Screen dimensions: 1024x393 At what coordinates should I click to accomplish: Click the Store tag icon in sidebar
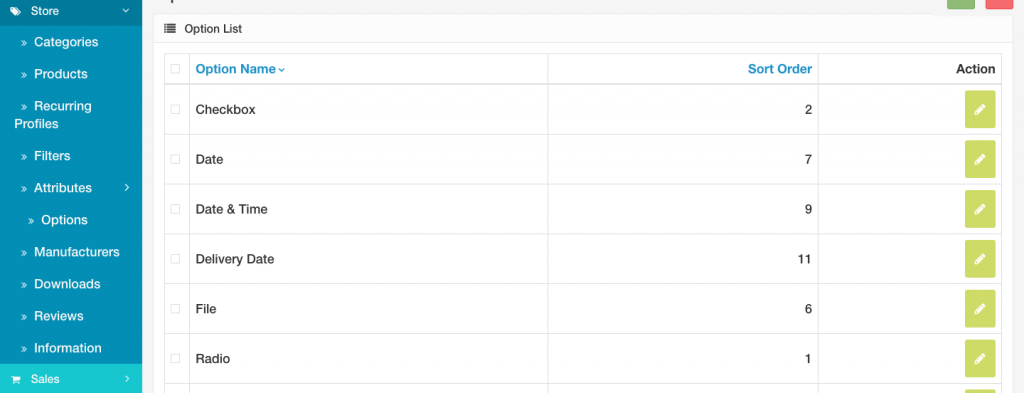pyautogui.click(x=16, y=11)
